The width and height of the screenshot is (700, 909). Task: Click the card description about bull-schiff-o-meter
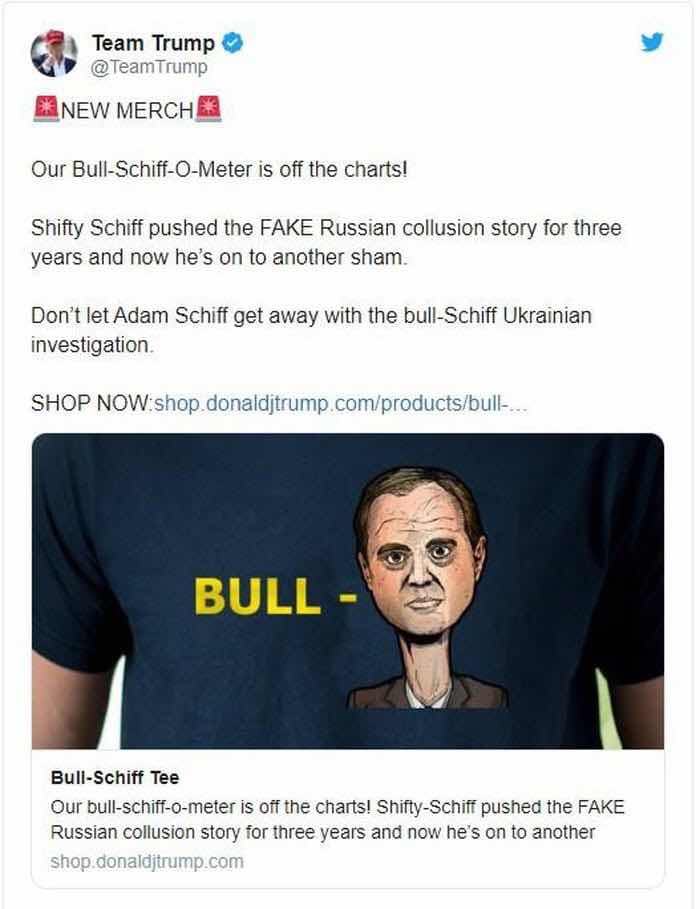point(338,819)
